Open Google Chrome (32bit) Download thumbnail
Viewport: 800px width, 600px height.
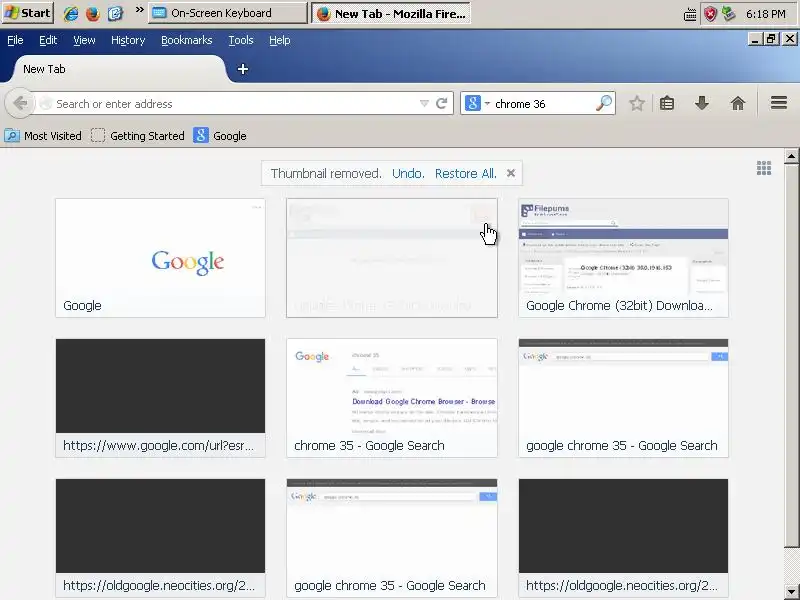pyautogui.click(x=623, y=258)
